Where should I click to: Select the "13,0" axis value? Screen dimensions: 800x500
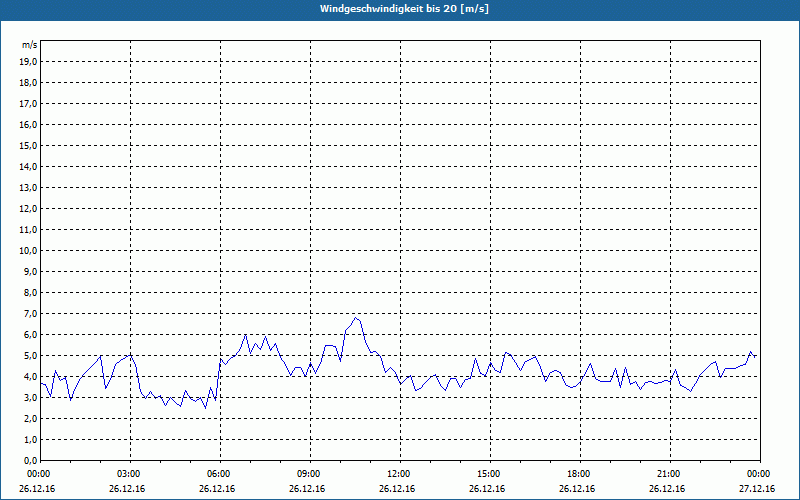click(x=28, y=187)
